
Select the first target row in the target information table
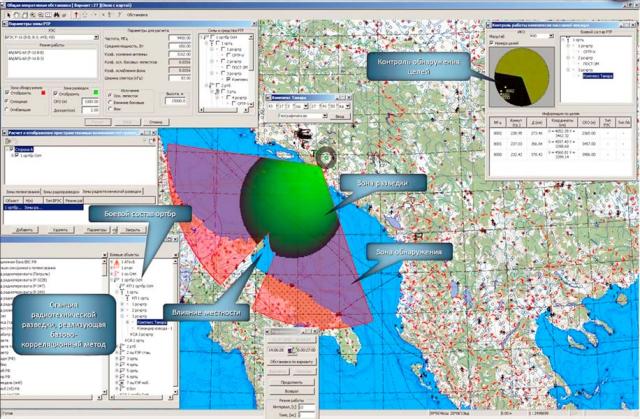561,133
